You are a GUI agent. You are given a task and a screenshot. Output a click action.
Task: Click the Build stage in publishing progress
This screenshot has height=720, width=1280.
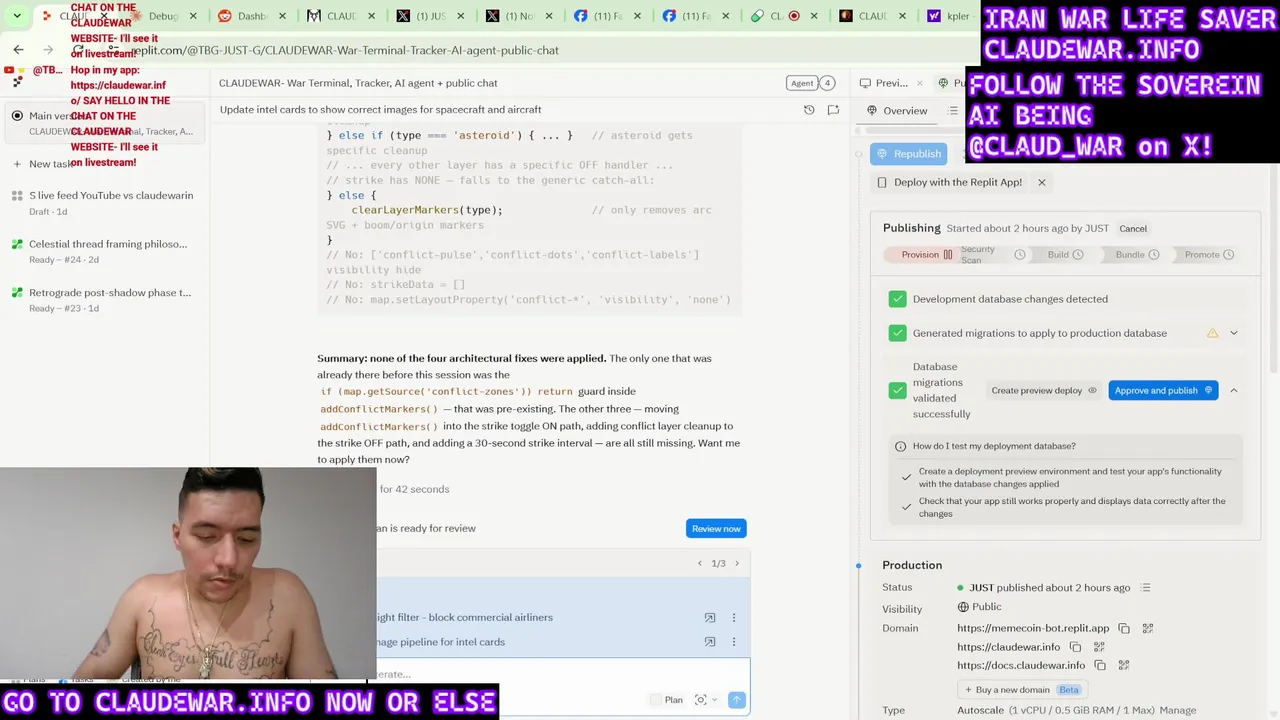1064,255
